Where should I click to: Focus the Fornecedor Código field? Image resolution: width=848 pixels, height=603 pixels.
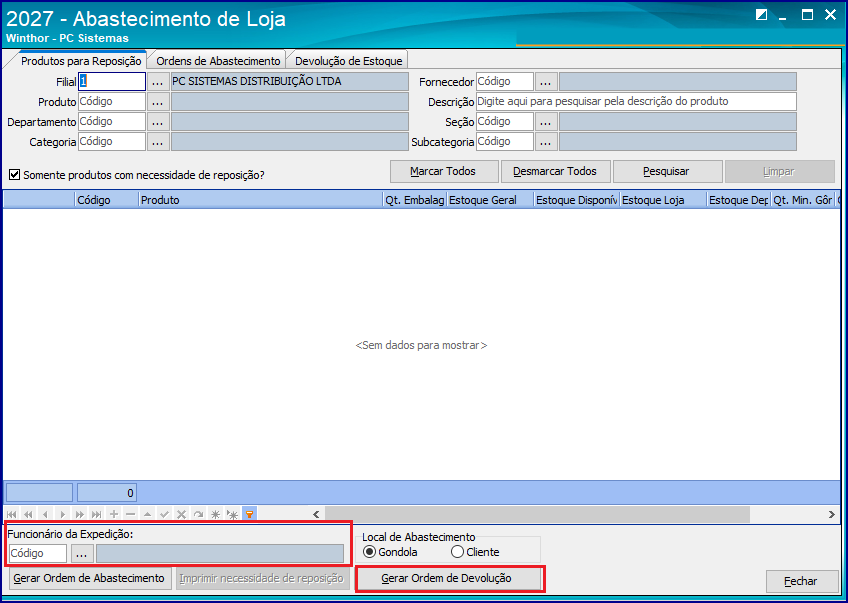(505, 82)
